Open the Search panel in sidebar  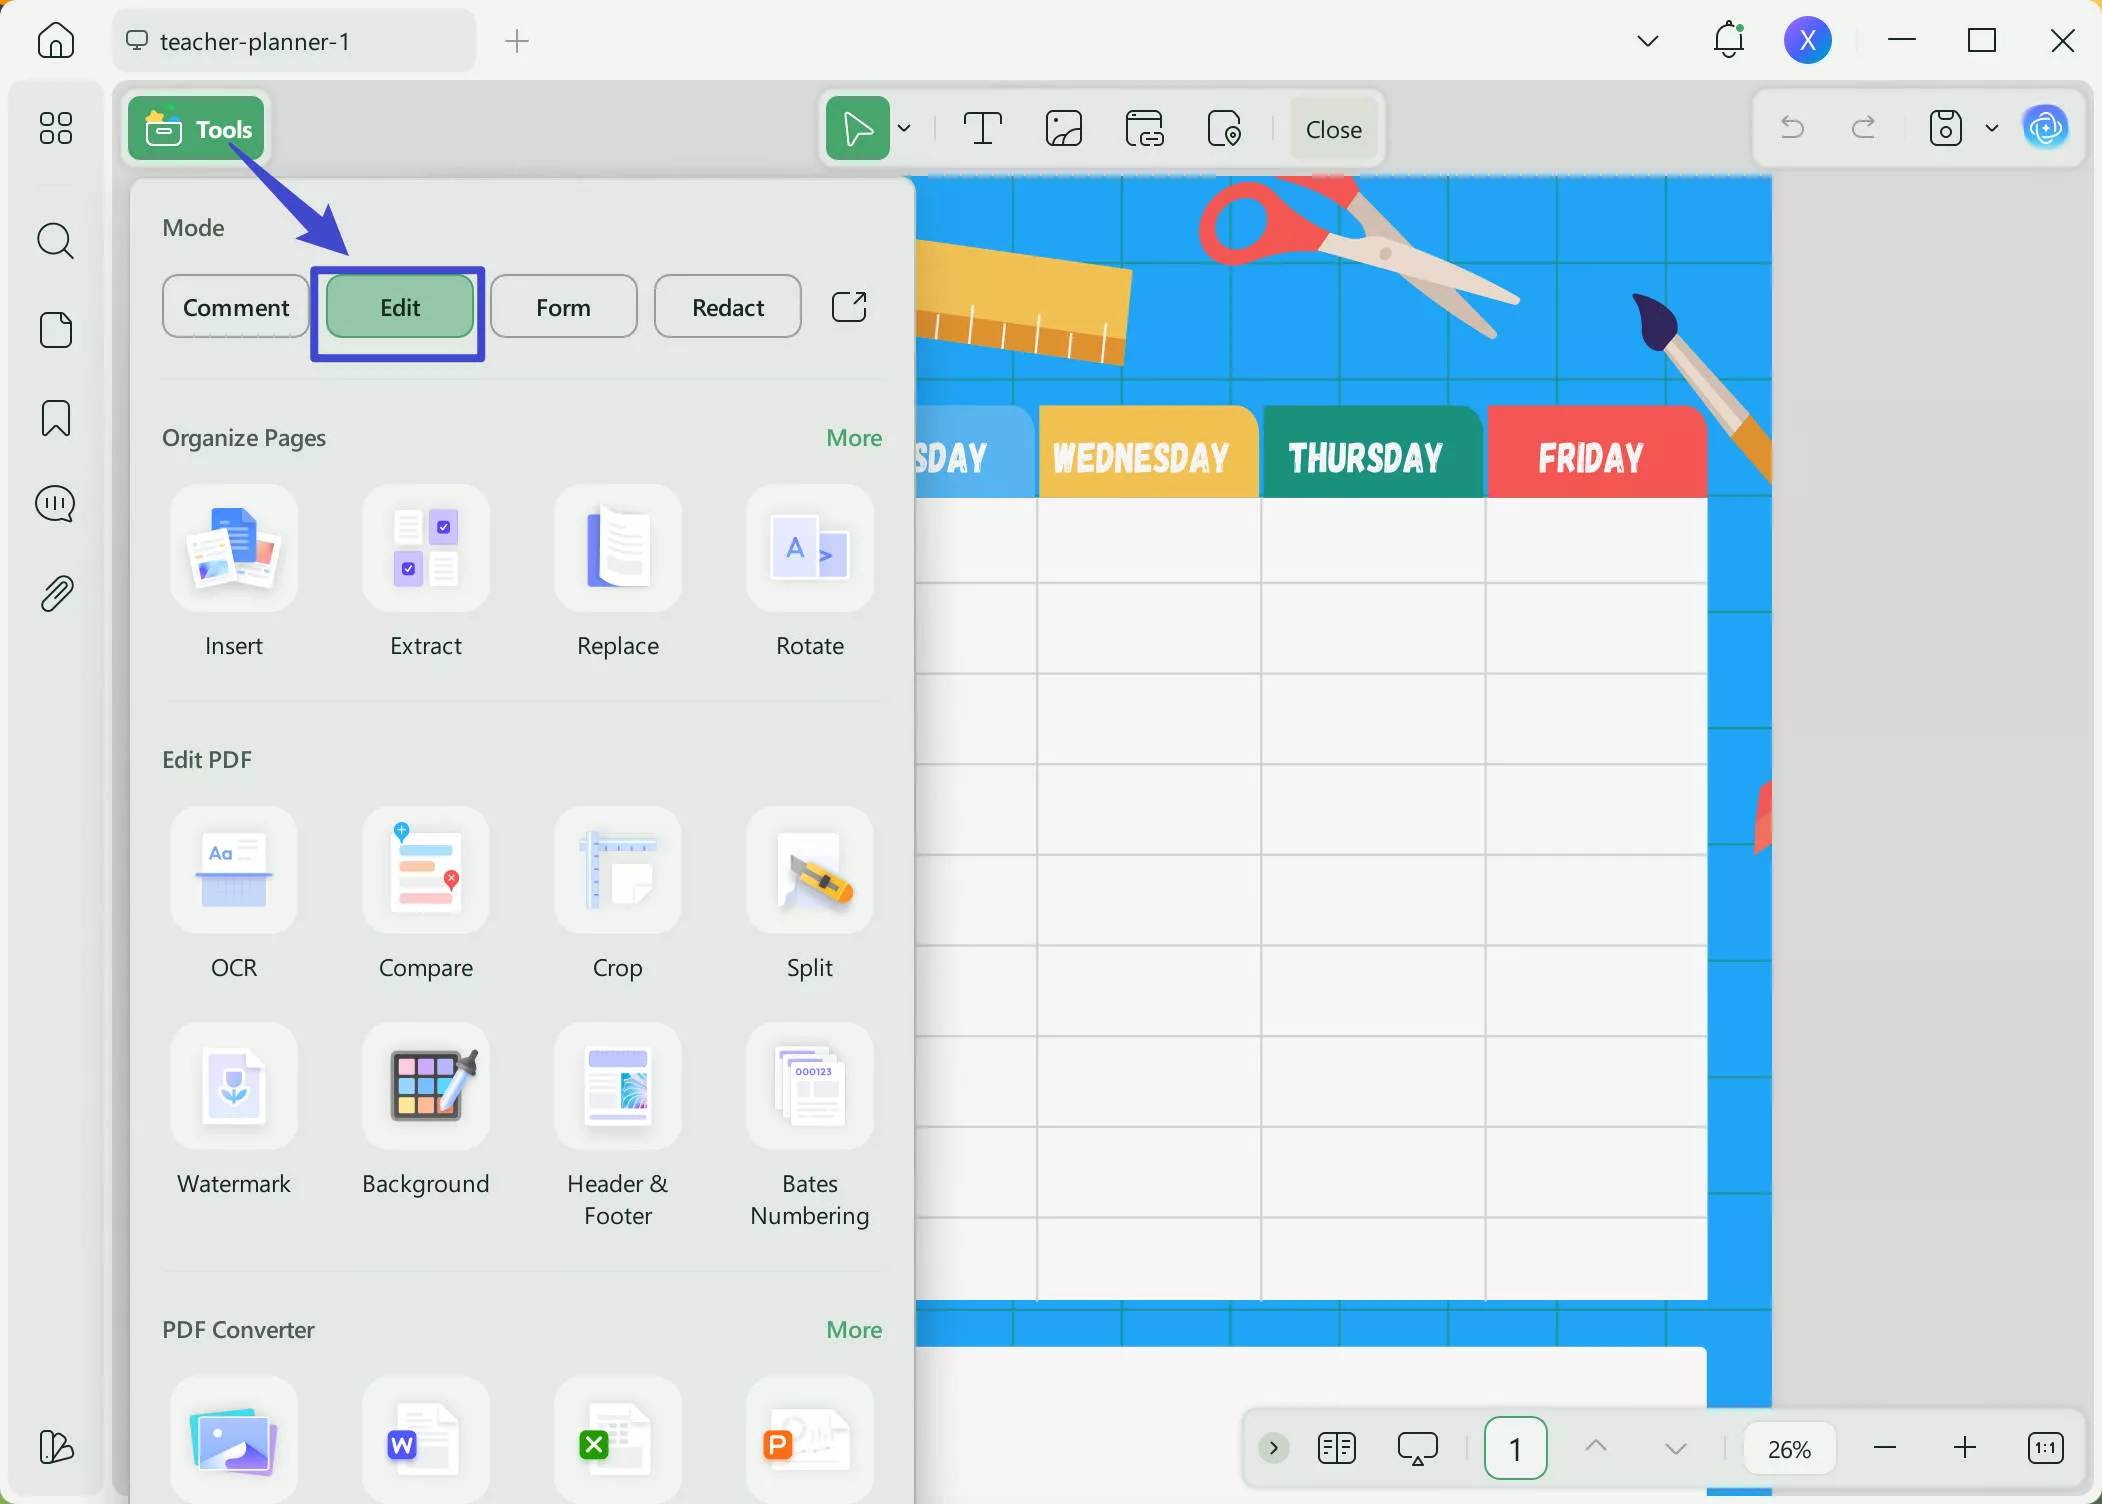tap(56, 241)
